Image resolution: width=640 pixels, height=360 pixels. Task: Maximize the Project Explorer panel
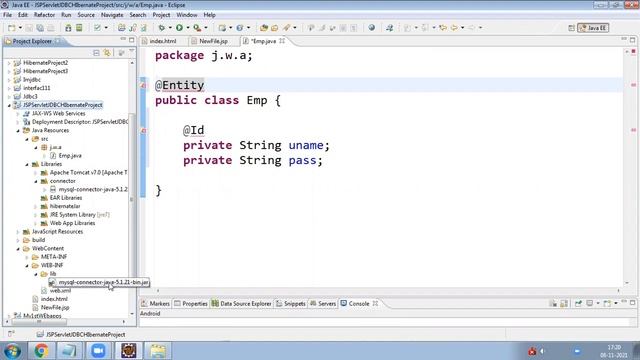(x=131, y=40)
